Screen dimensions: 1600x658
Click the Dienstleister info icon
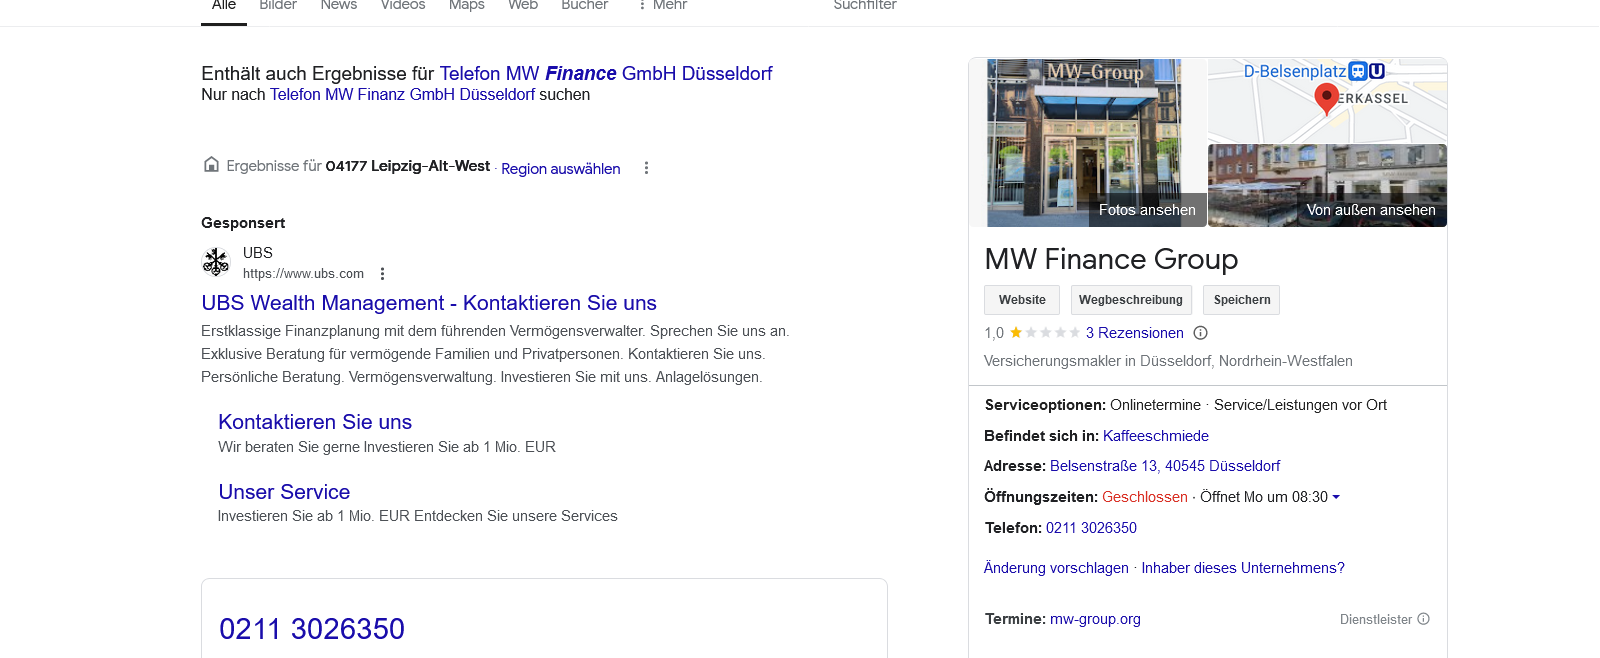click(1423, 619)
